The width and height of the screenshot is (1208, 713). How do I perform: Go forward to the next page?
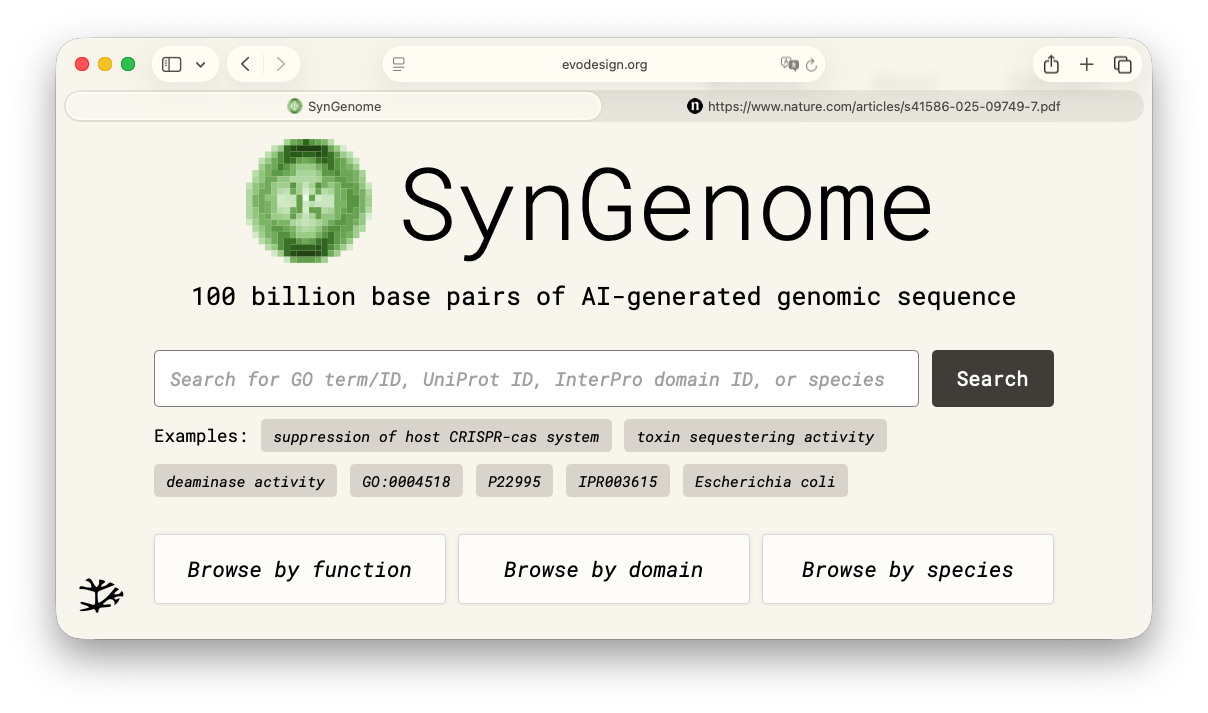281,64
